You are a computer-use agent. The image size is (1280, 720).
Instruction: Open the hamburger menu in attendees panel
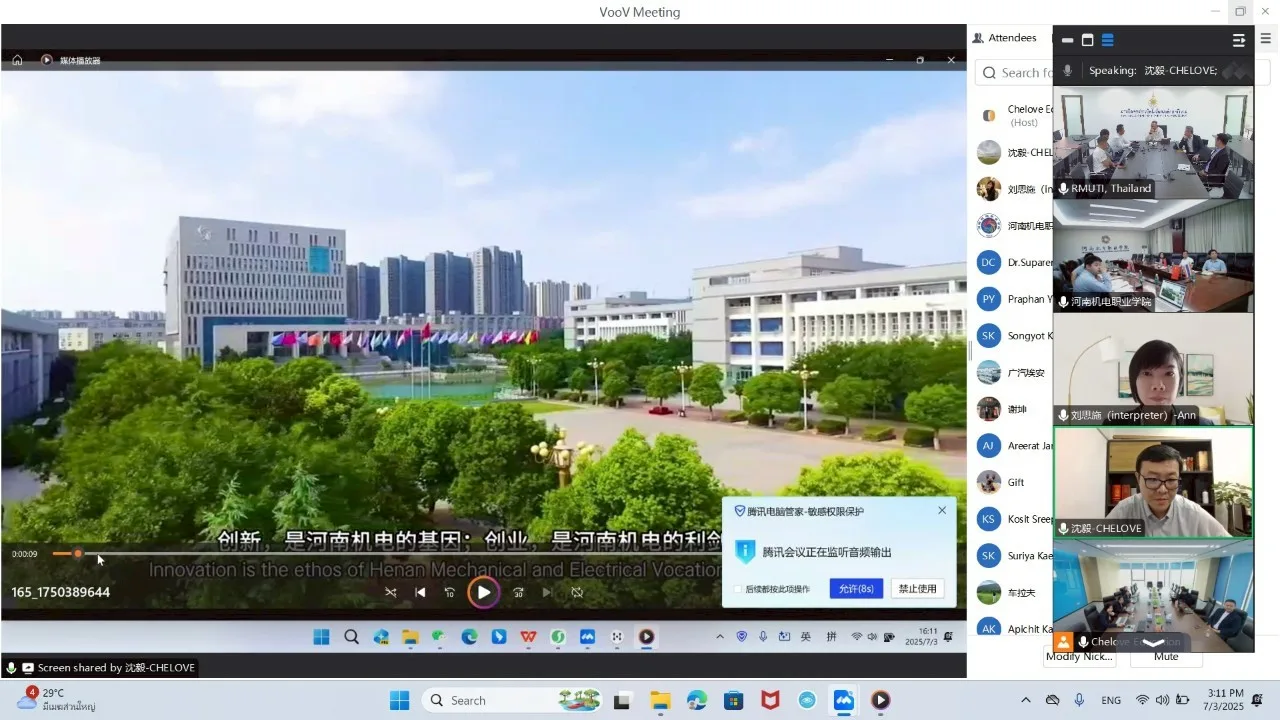[x=1266, y=39]
